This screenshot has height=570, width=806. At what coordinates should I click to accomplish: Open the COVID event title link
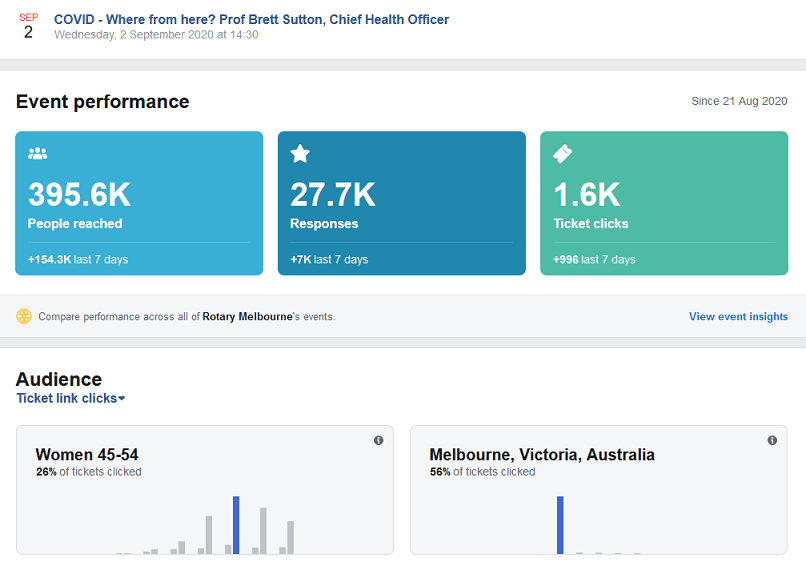(x=251, y=19)
